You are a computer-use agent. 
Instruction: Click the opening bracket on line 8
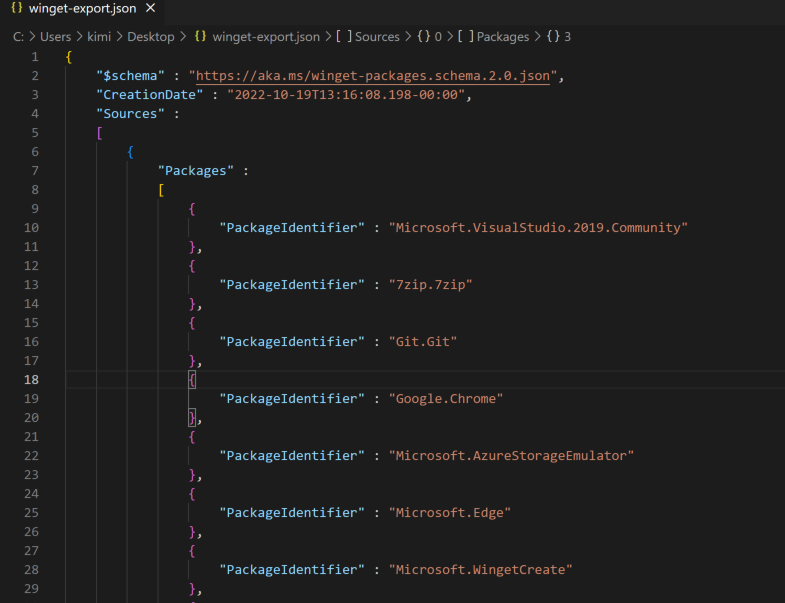161,190
